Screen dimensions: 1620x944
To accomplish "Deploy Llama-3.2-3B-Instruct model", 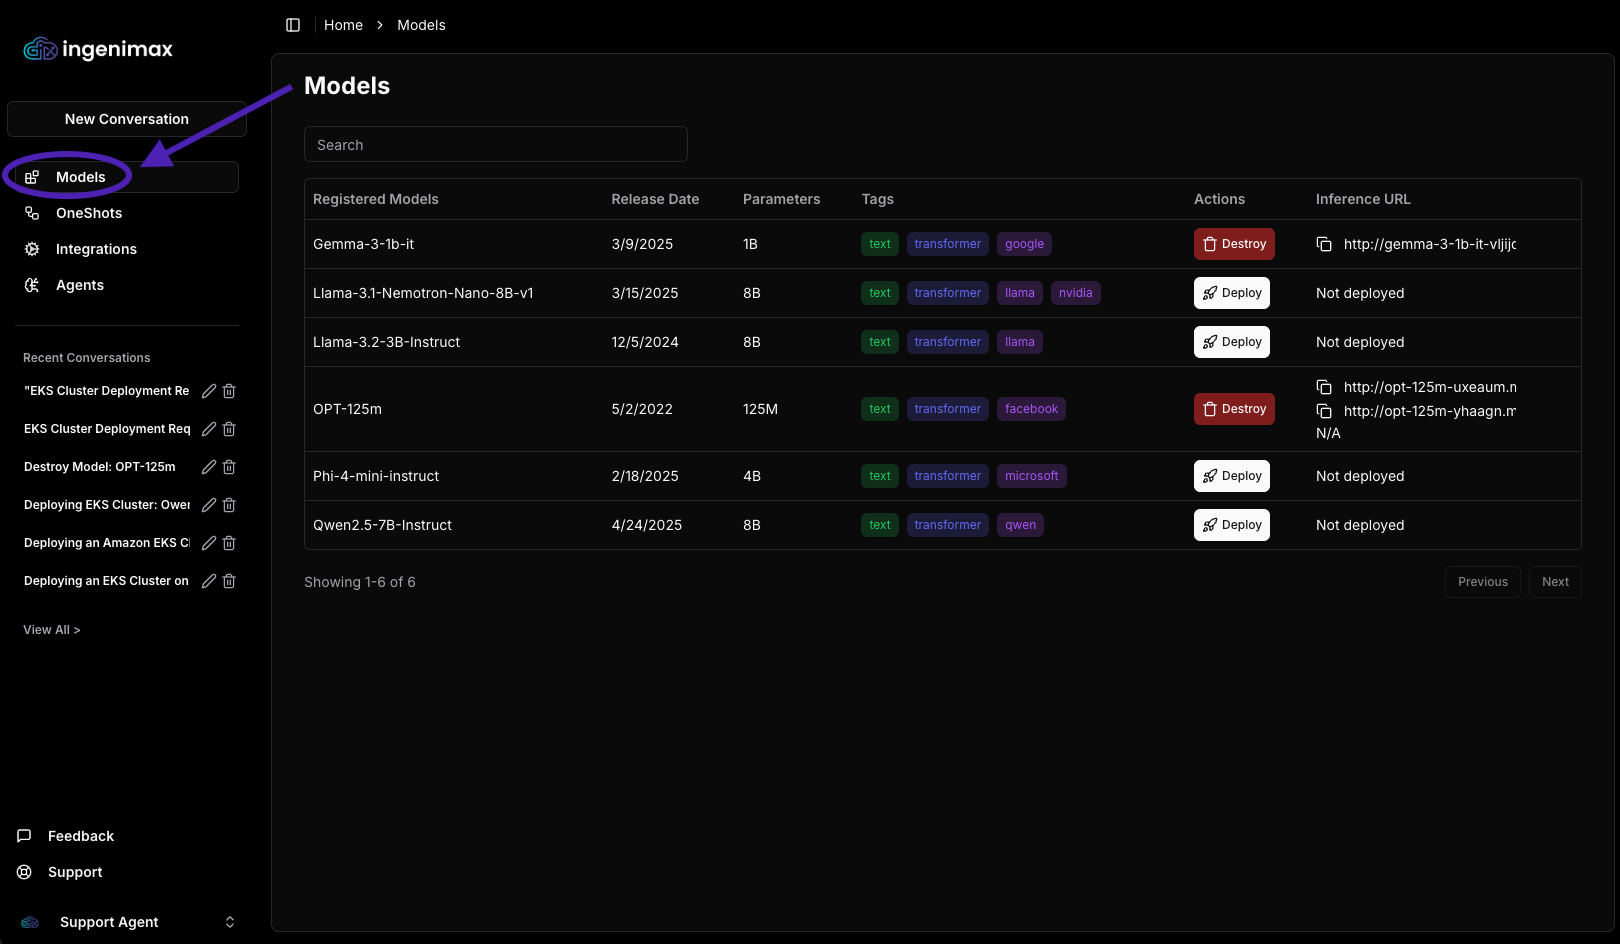I will pos(1232,342).
